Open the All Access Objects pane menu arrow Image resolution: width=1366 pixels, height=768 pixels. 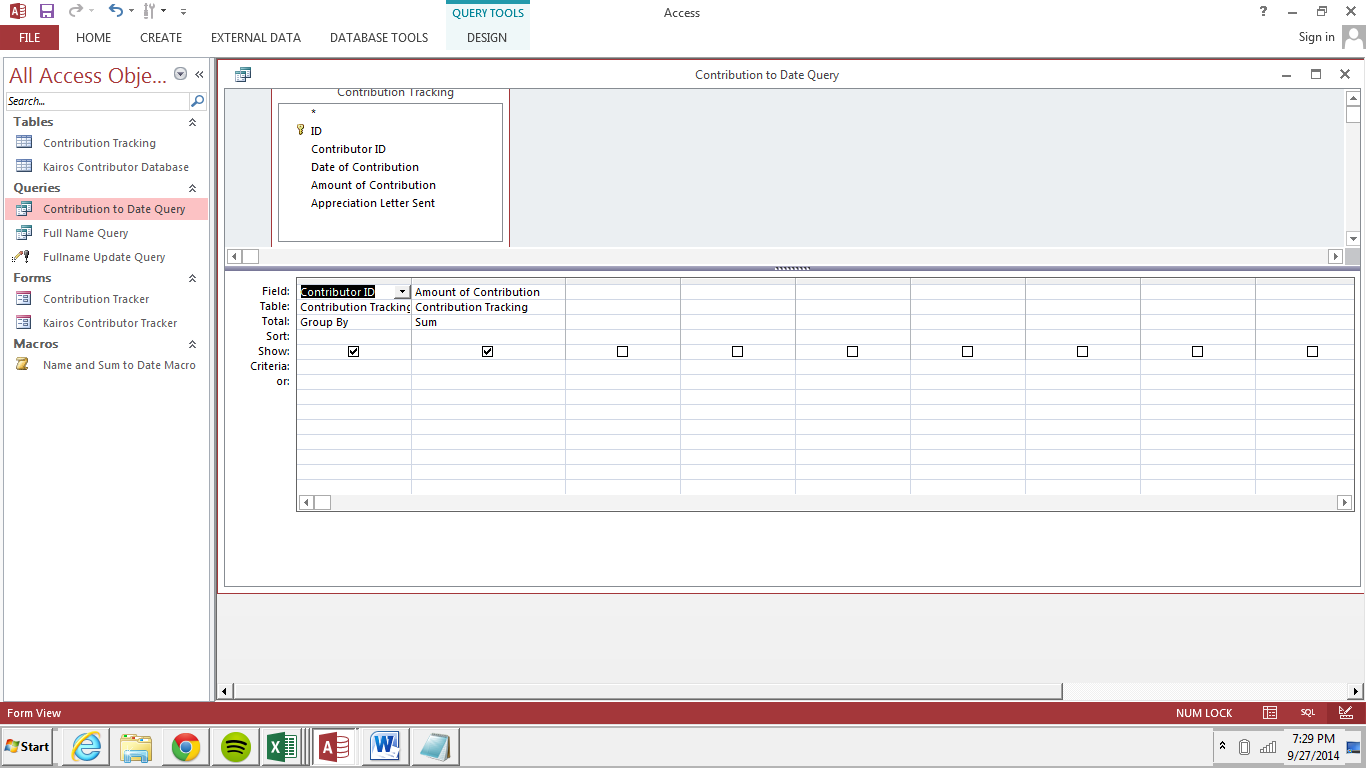[180, 74]
